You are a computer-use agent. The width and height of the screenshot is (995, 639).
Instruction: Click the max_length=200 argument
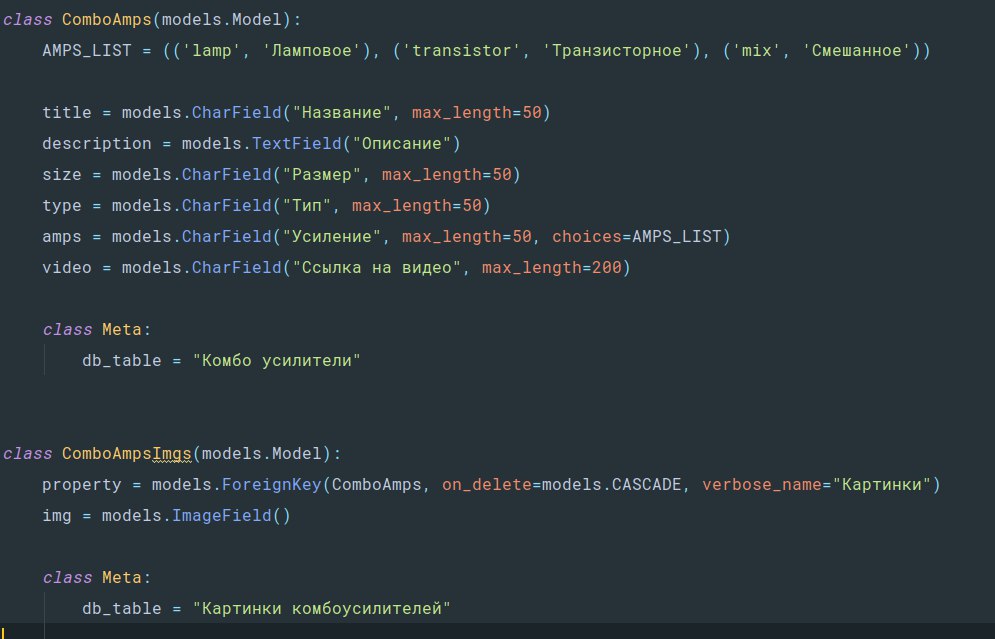pos(551,268)
